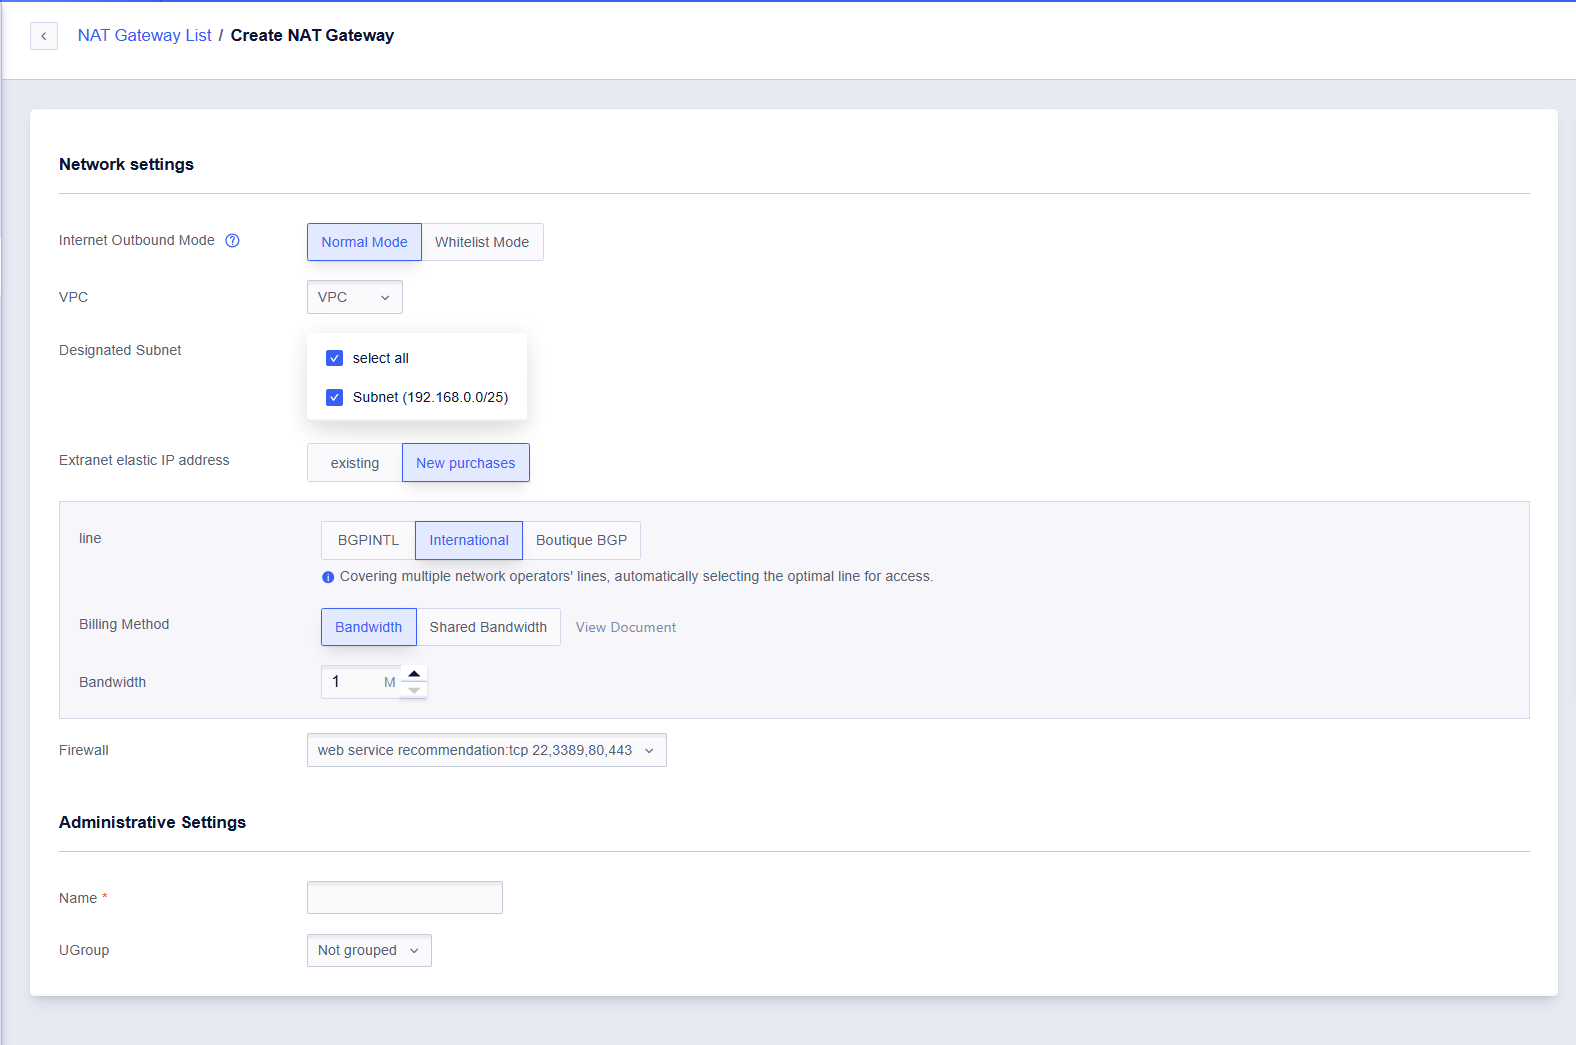
Task: Click the bandwidth value input field
Action: [361, 682]
